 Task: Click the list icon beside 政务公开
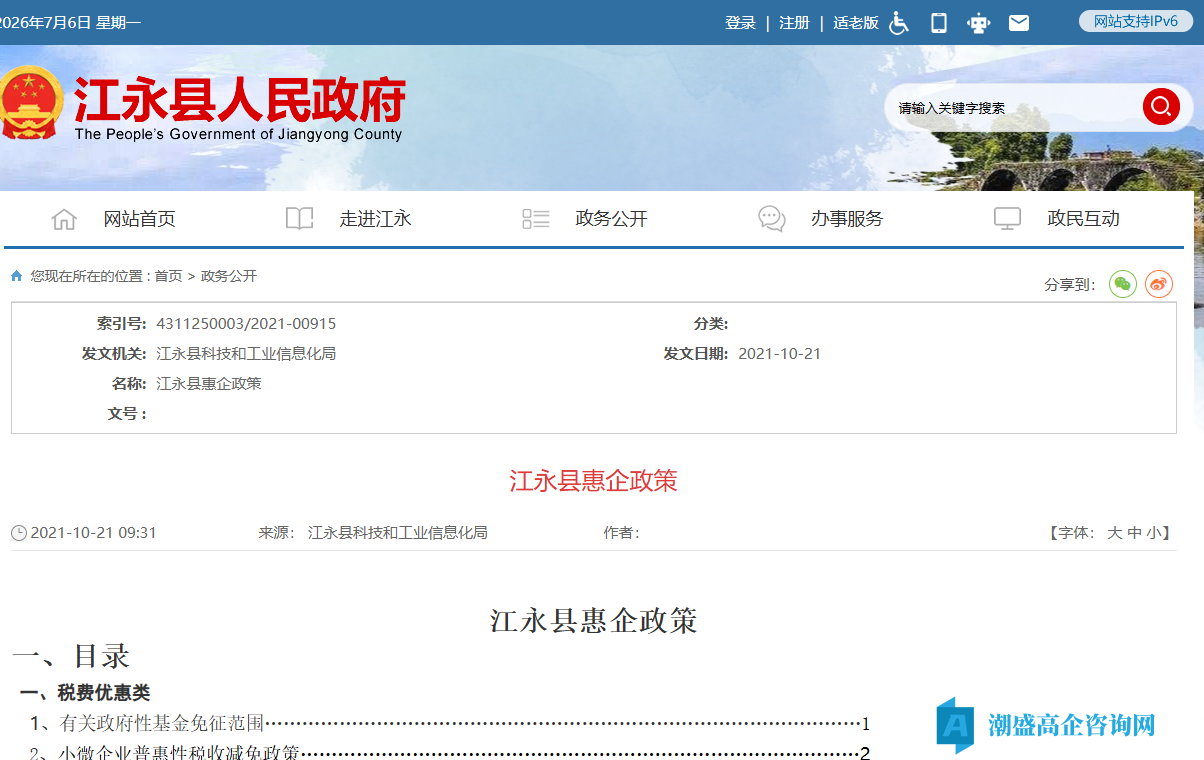coord(536,219)
